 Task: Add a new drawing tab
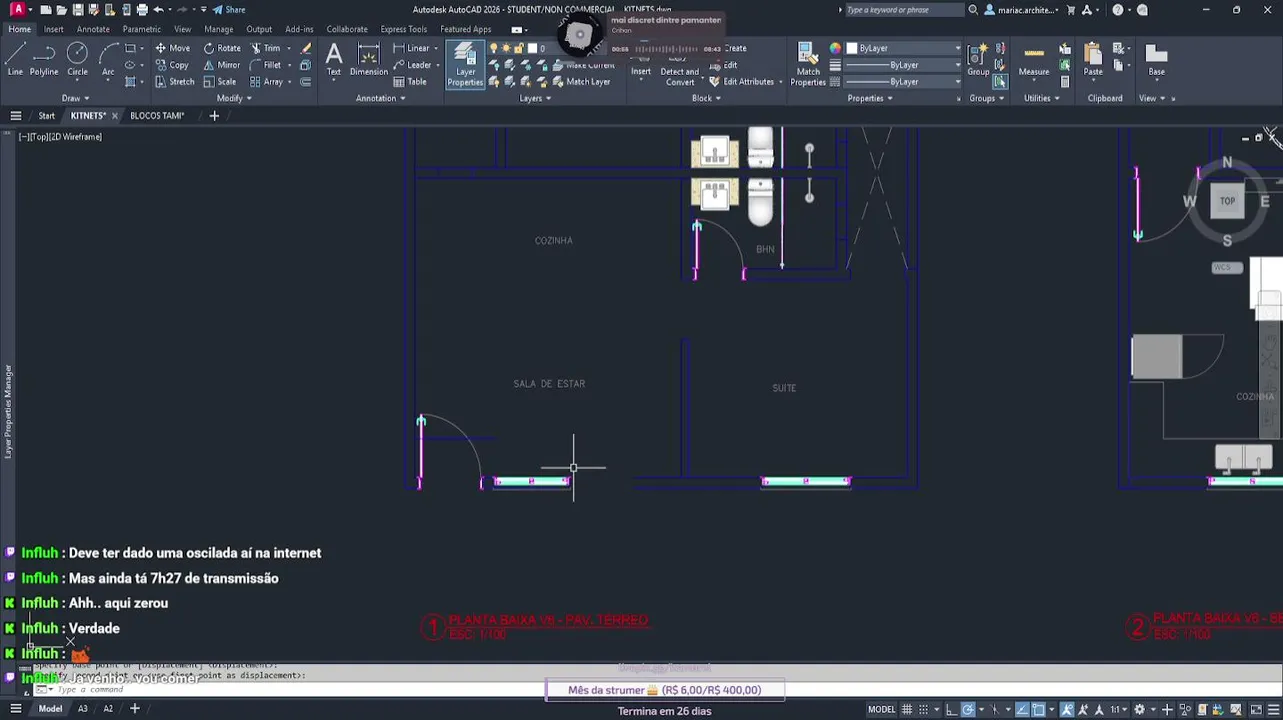point(214,116)
